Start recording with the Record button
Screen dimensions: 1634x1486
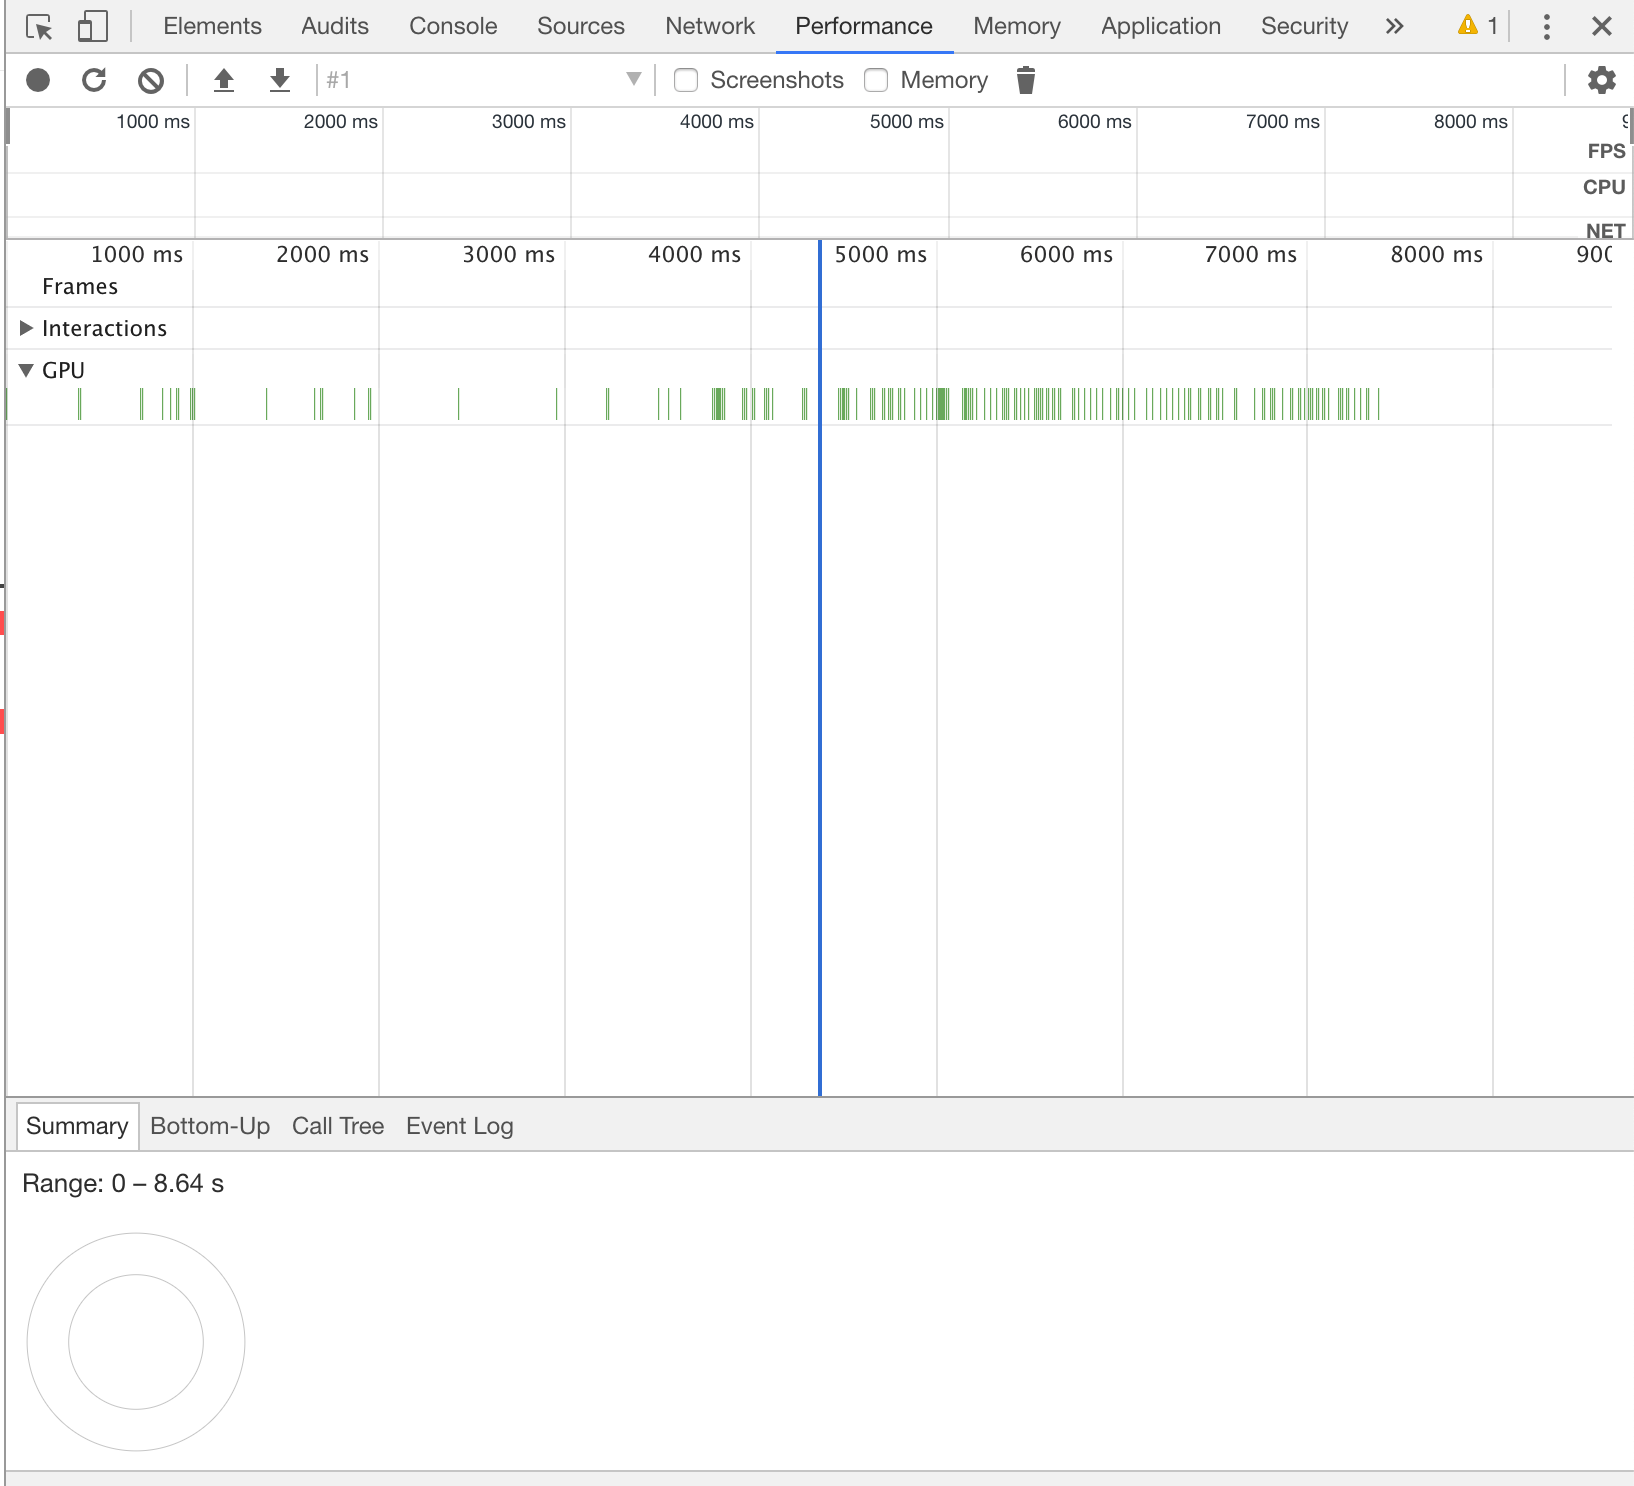(x=38, y=80)
